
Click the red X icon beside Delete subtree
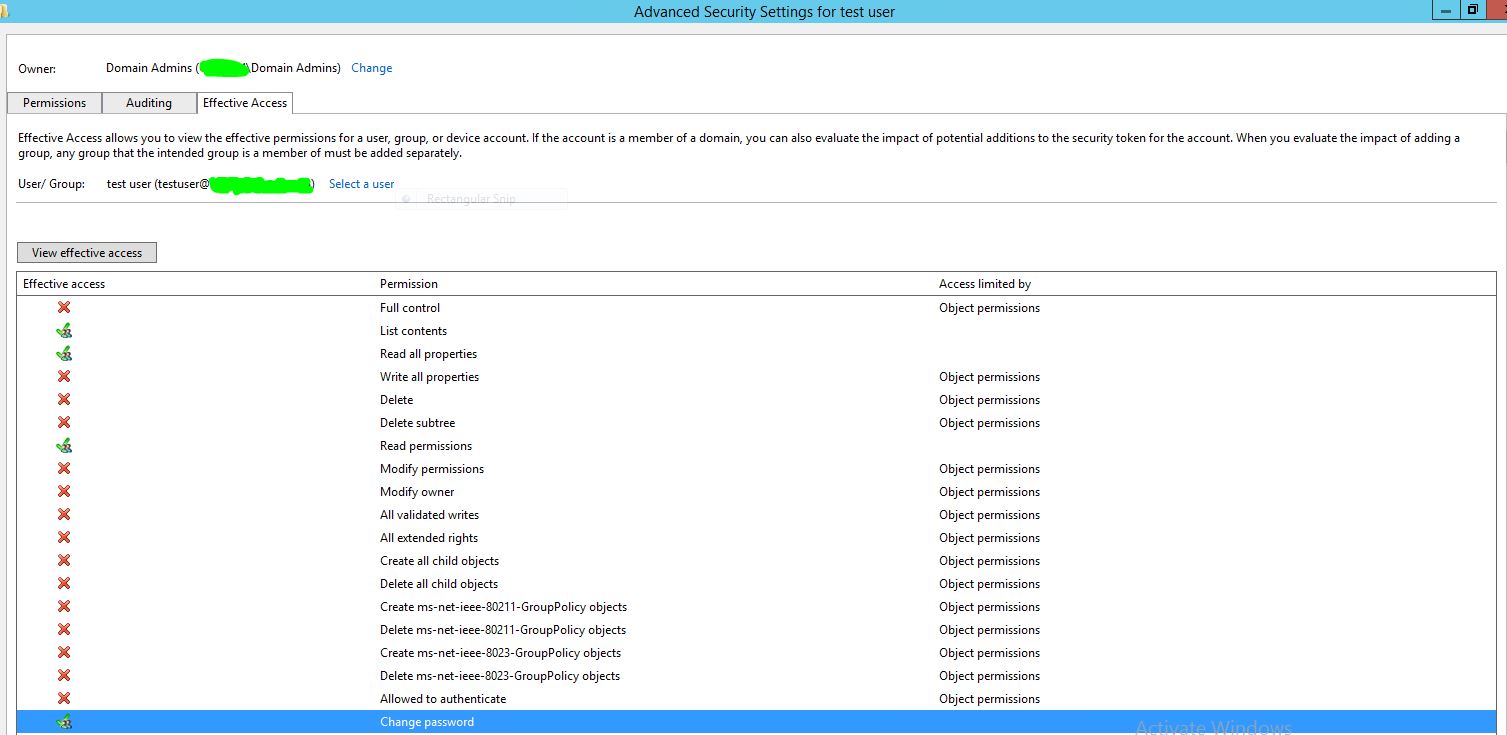[x=64, y=423]
